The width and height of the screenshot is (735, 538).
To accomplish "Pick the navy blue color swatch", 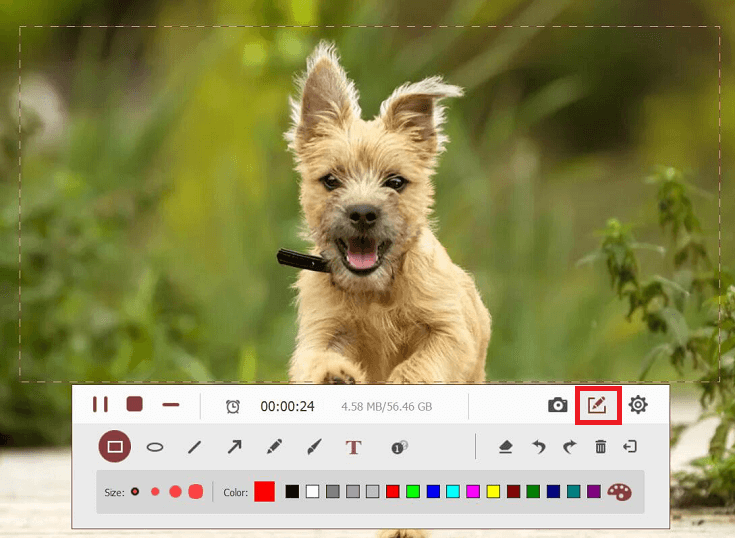I will click(553, 492).
